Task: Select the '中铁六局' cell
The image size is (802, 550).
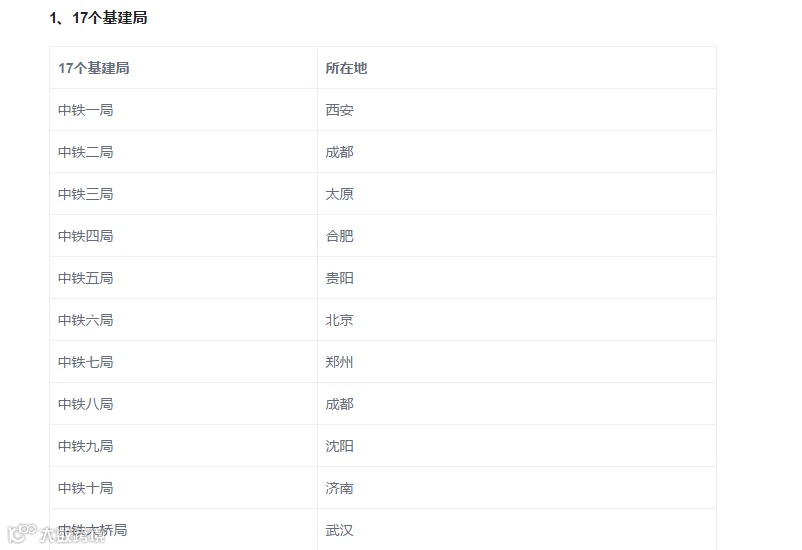Action: pyautogui.click(x=183, y=320)
